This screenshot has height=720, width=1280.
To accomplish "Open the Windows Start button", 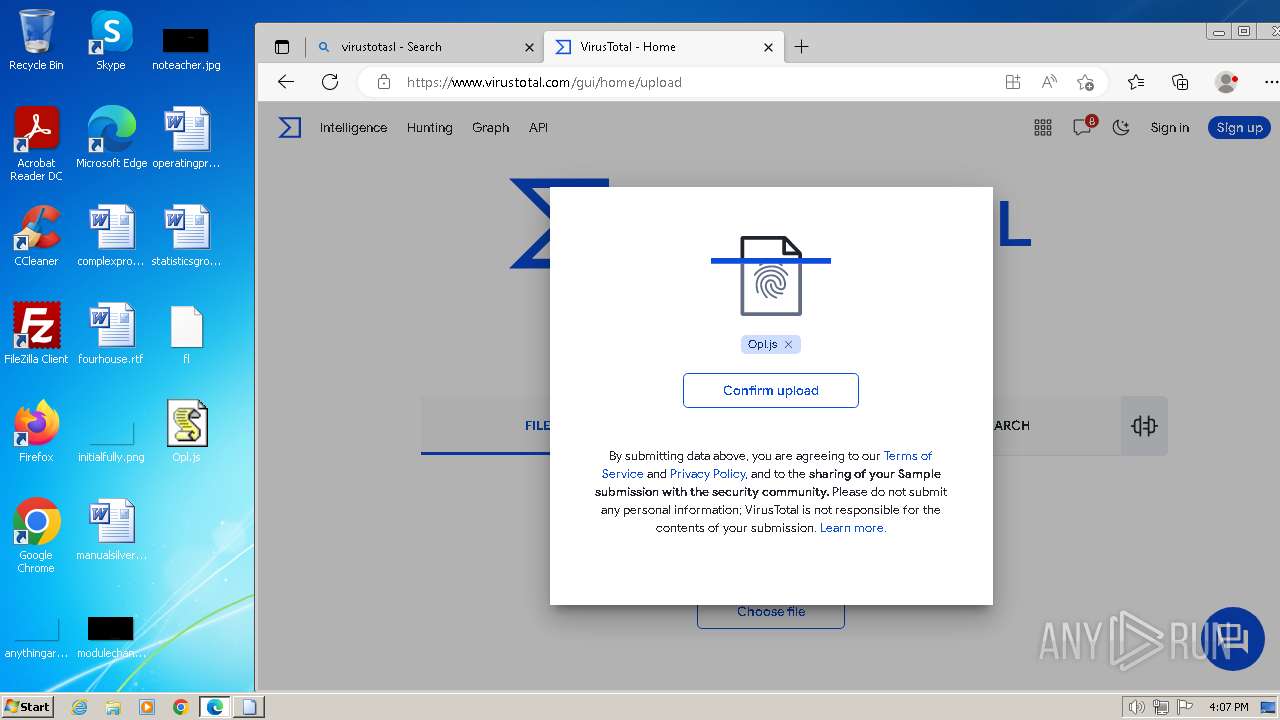I will coord(28,706).
